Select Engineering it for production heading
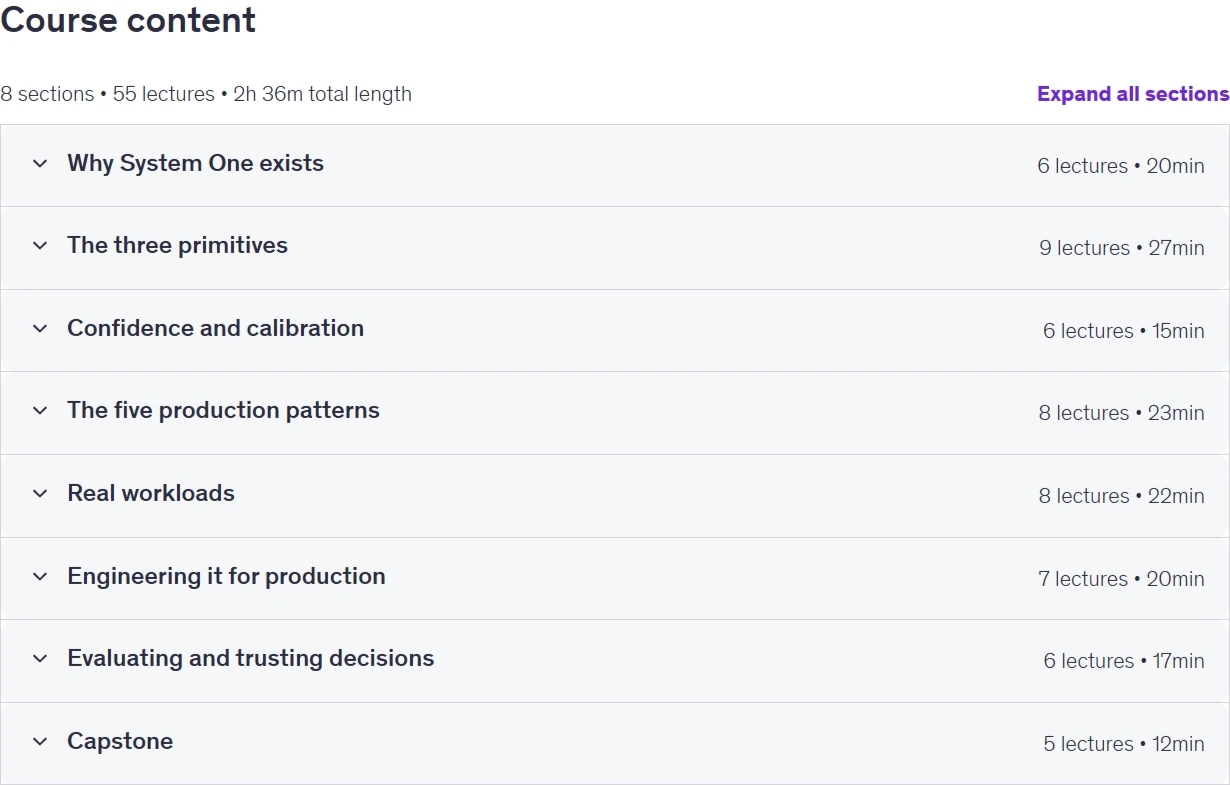1230x785 pixels. (x=226, y=576)
